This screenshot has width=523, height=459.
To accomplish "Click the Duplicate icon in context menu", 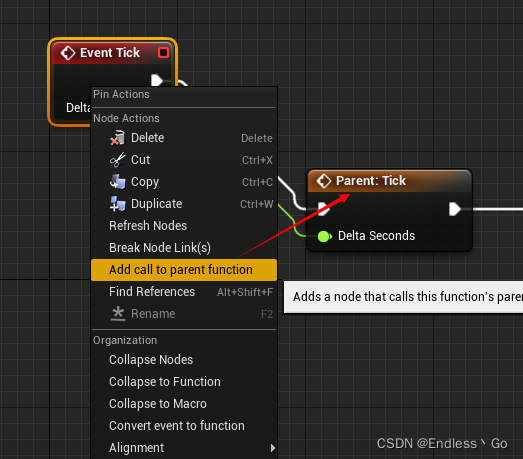I will point(117,204).
